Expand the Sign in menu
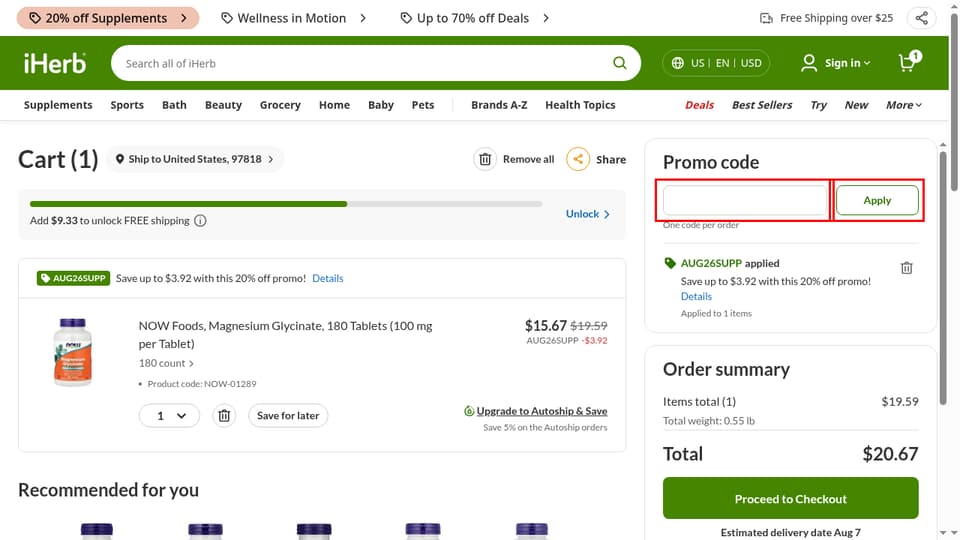 (x=847, y=63)
